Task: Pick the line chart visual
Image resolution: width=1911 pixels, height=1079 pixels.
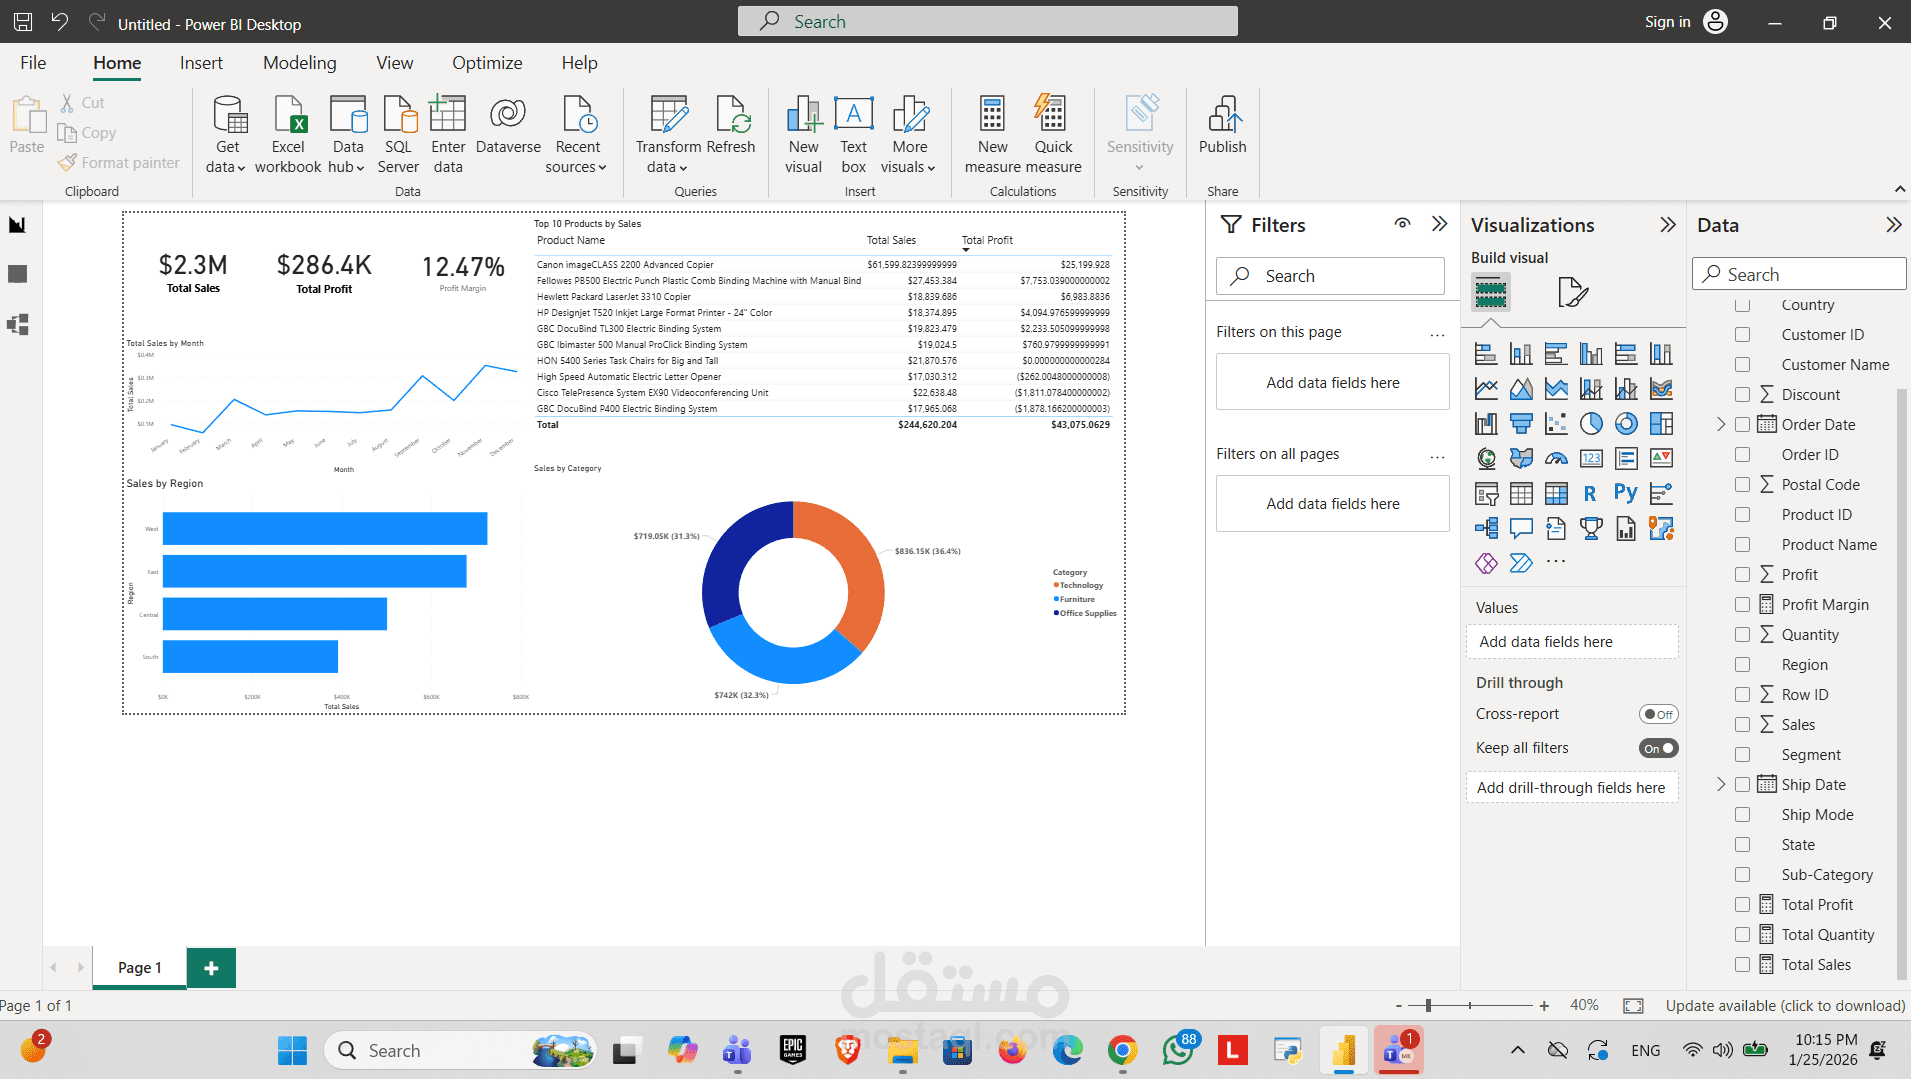Action: [x=1486, y=389]
